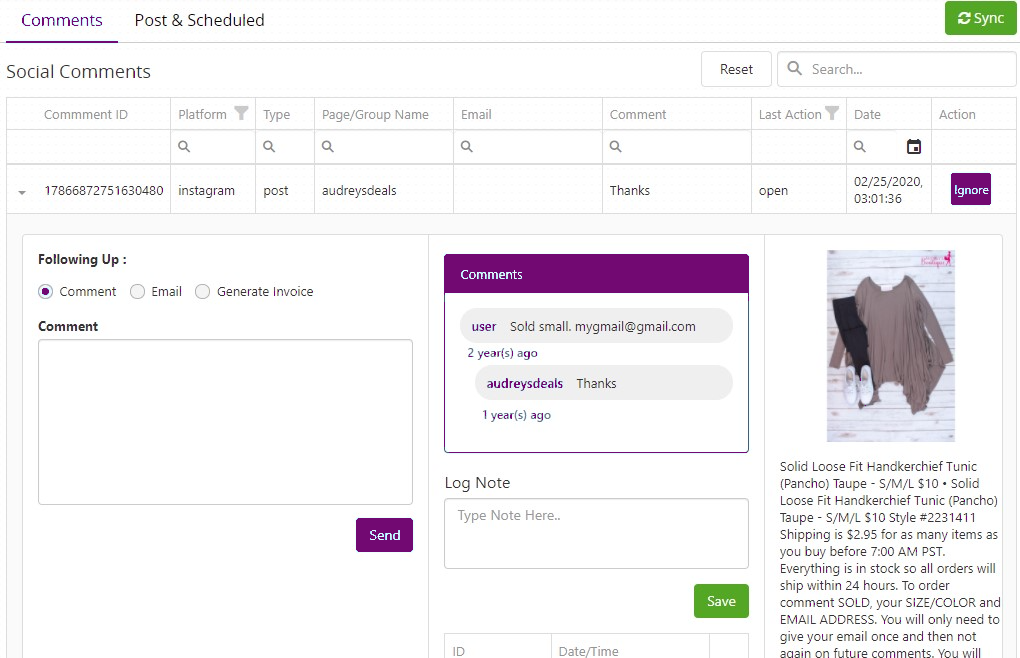Click the search magnifier in the Platform filter row
Image resolution: width=1020 pixels, height=658 pixels.
[x=184, y=146]
